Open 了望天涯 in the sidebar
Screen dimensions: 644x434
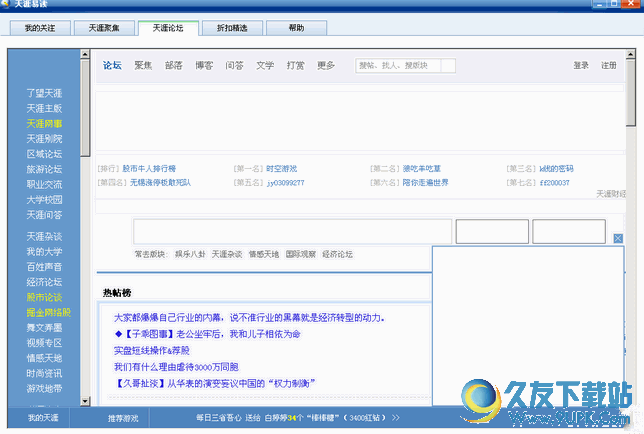(44, 93)
